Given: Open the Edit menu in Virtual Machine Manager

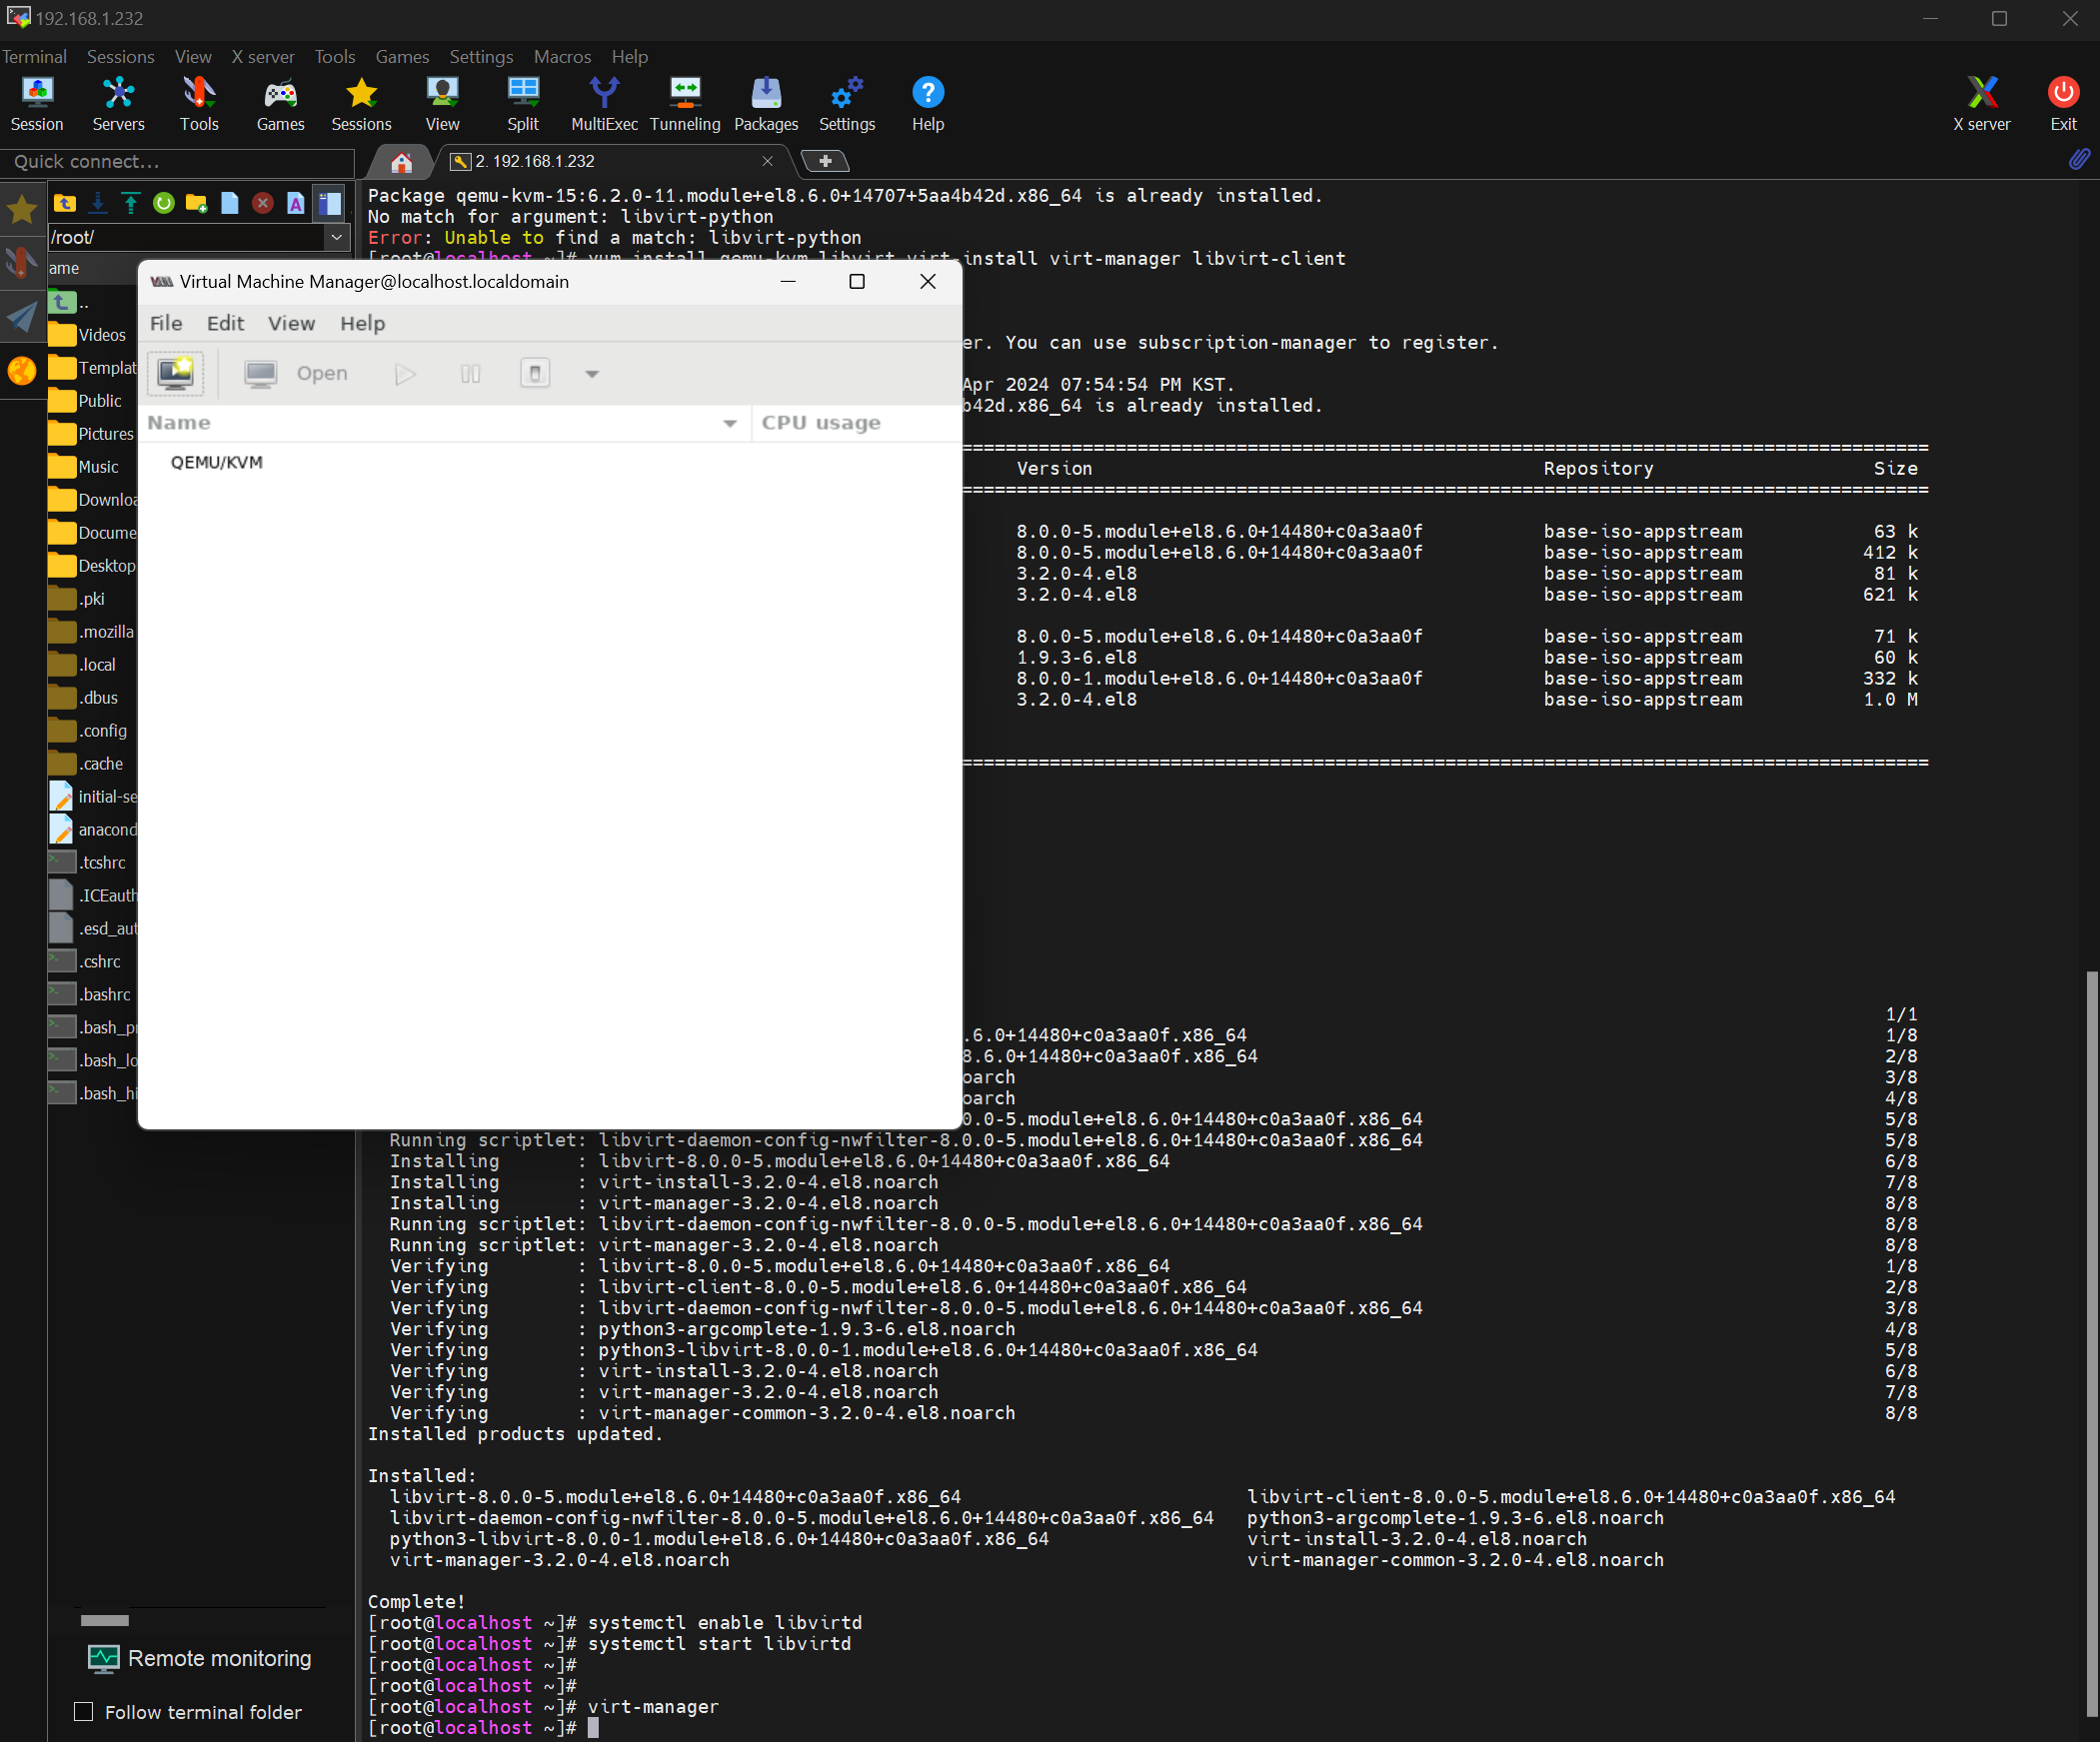Looking at the screenshot, I should tap(225, 323).
